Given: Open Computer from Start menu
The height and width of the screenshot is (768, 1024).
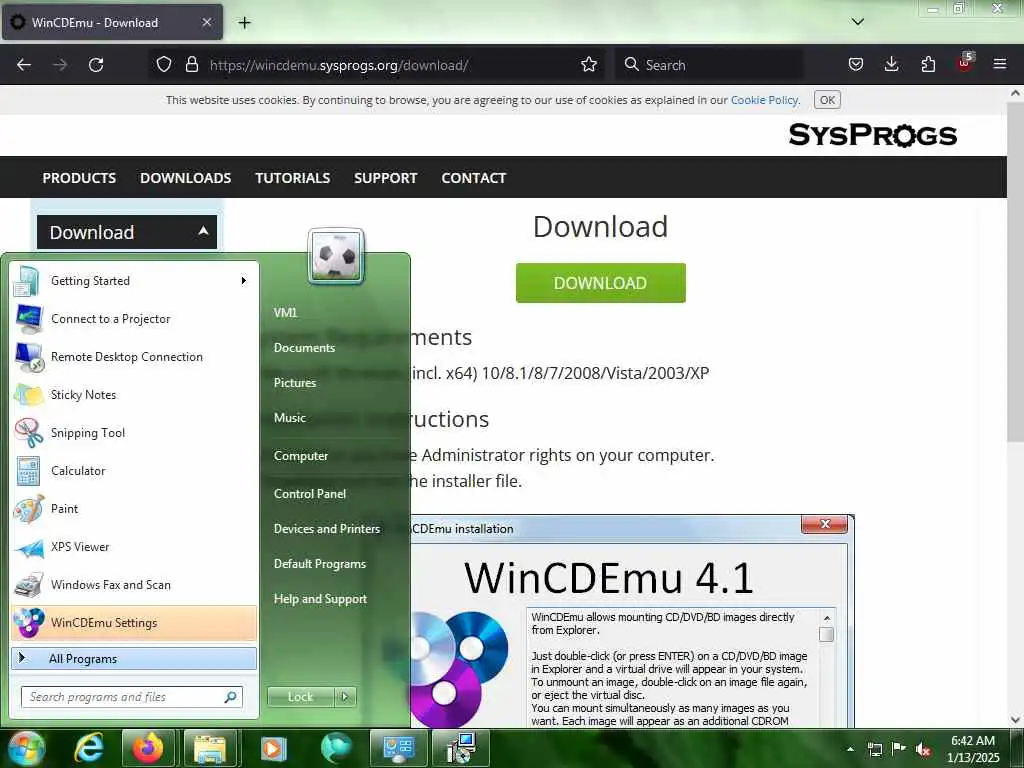Looking at the screenshot, I should tap(300, 456).
